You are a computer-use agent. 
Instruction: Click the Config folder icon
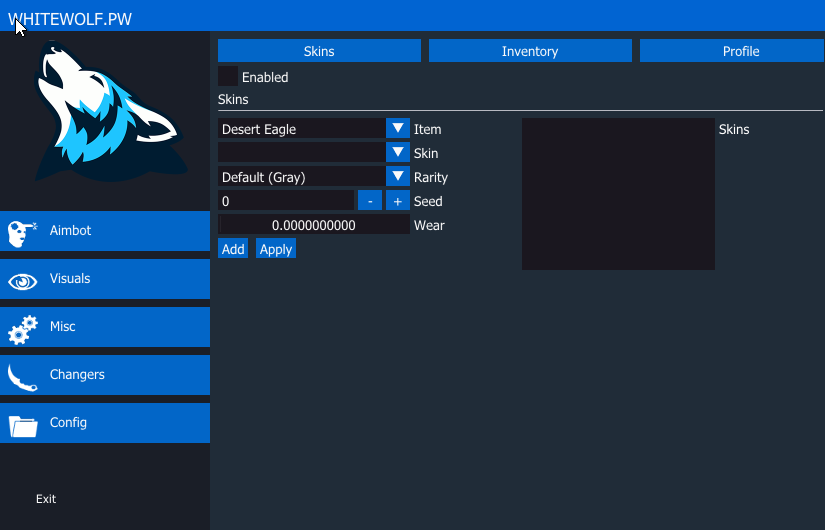click(x=22, y=425)
